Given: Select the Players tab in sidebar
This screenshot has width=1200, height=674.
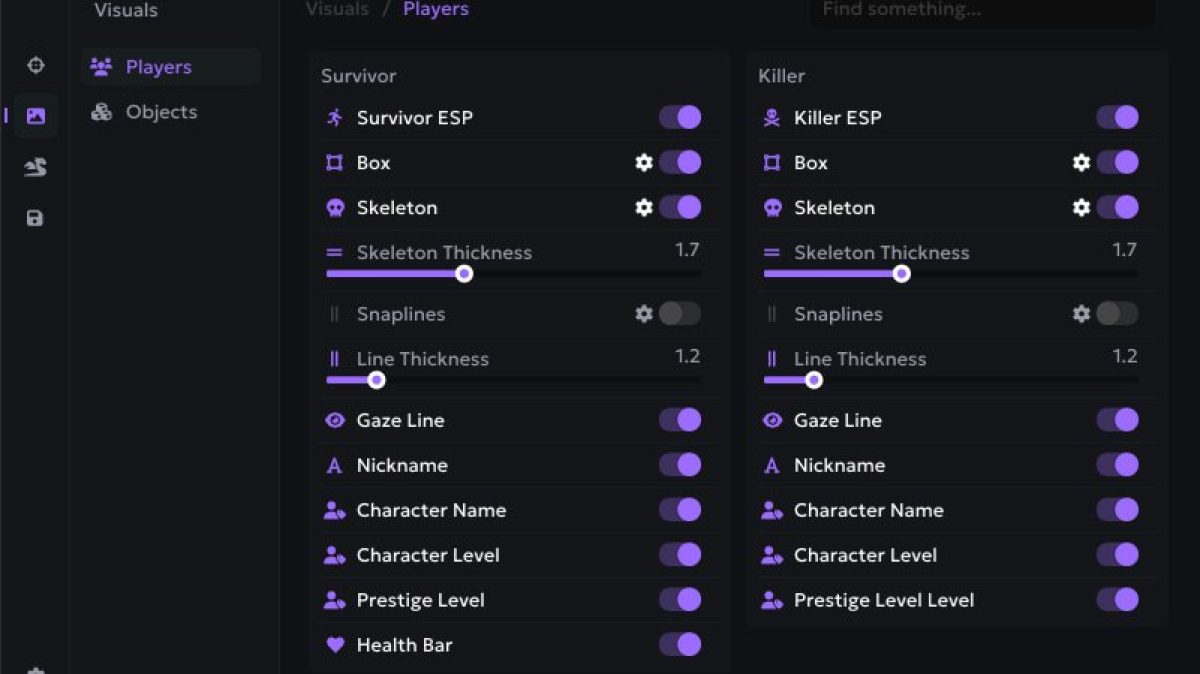Looking at the screenshot, I should [158, 67].
